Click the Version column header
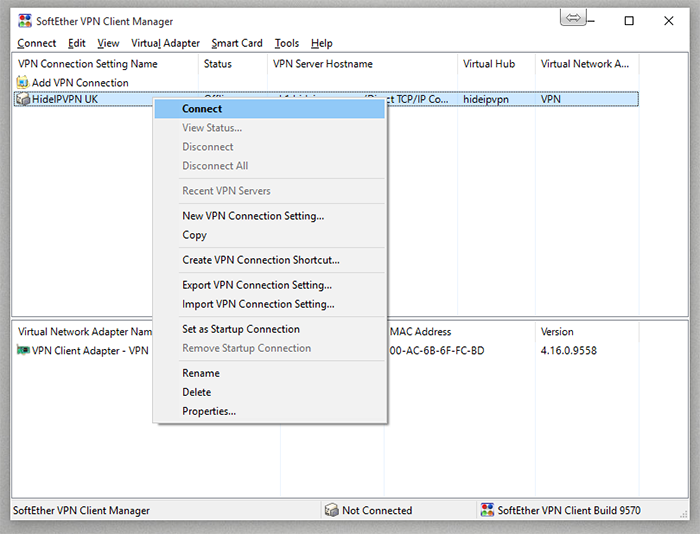 click(x=587, y=332)
